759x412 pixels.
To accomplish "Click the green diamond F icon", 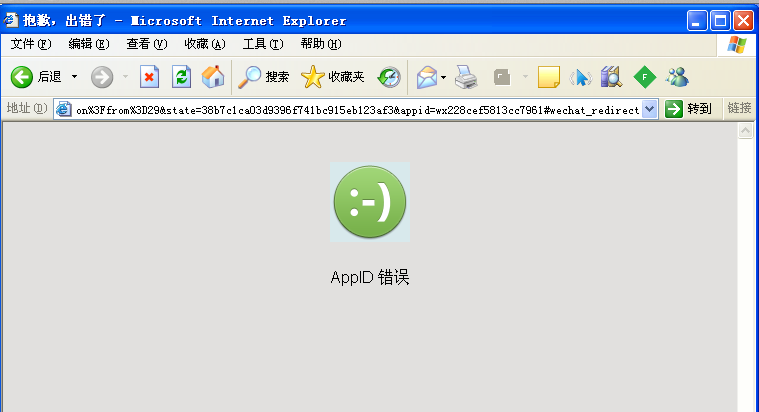I will pos(644,77).
